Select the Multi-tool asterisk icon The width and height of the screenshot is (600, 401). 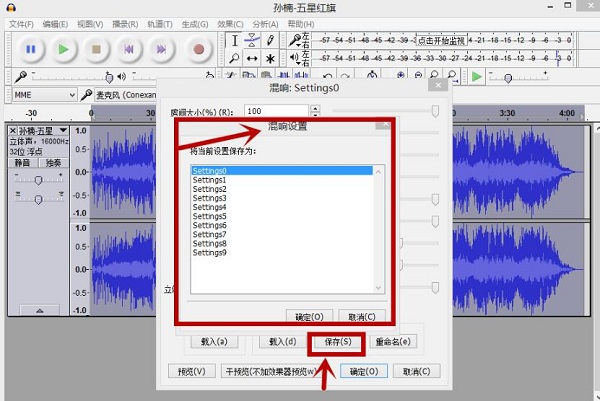(x=270, y=59)
